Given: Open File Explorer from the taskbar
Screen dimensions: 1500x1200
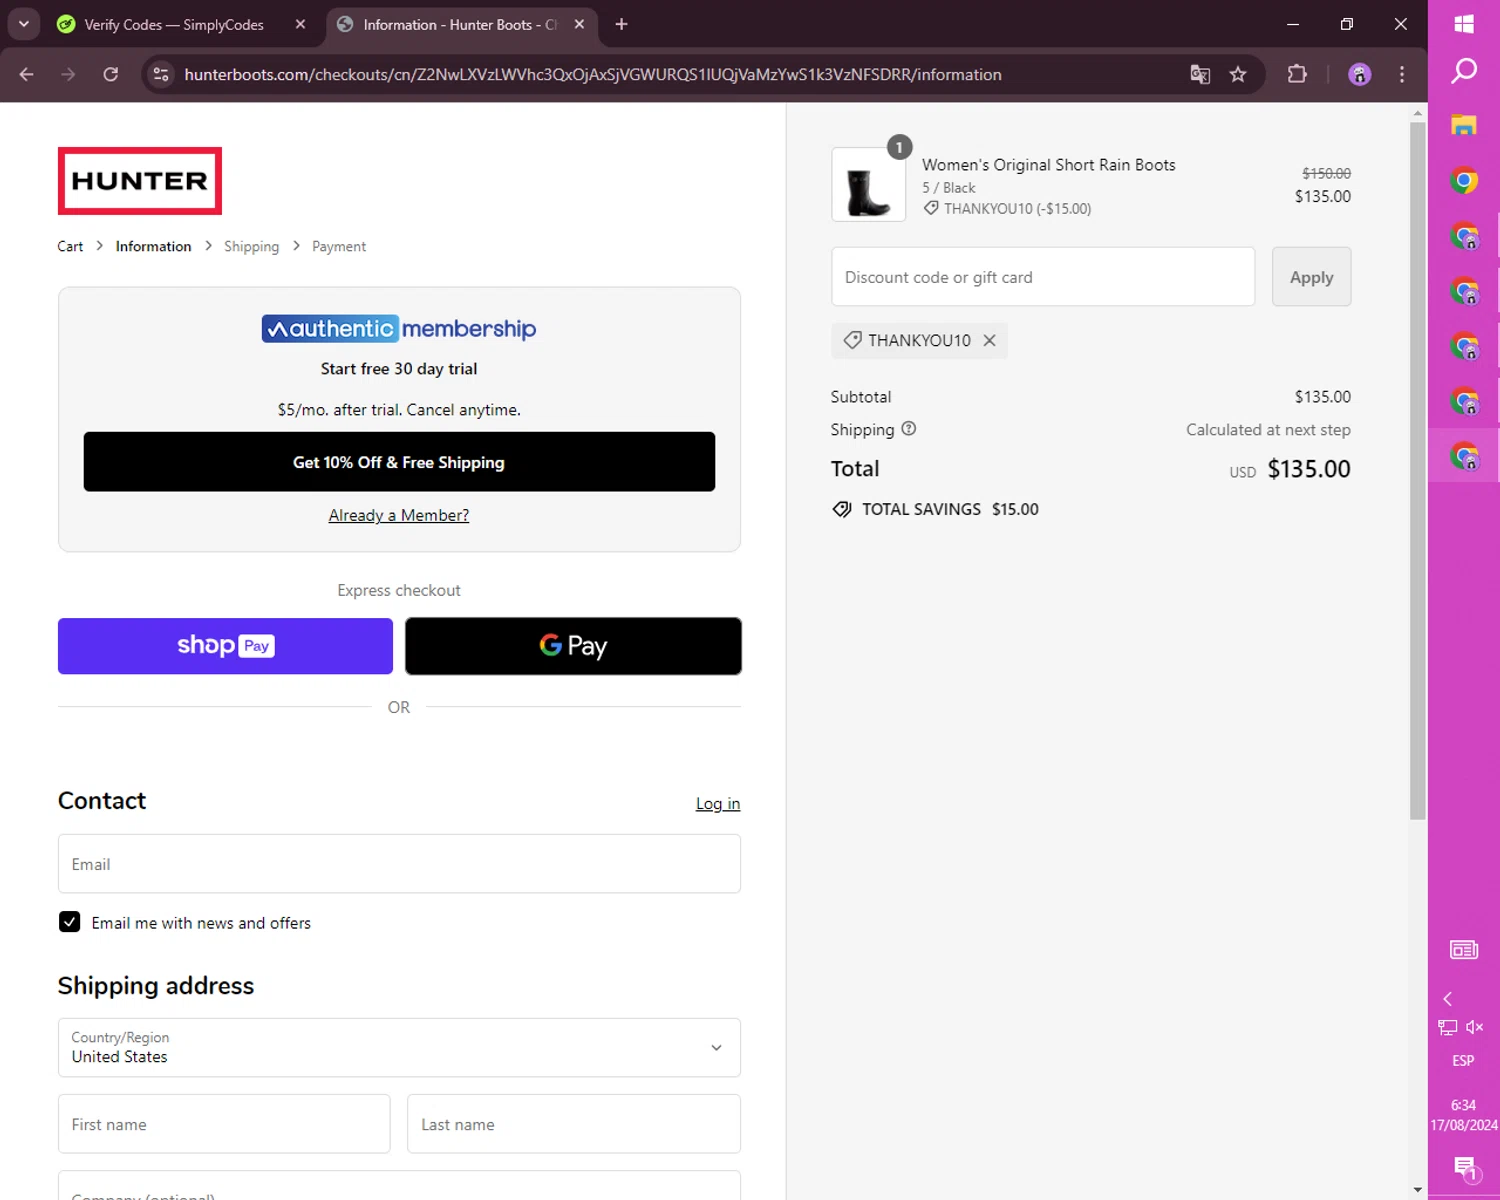Looking at the screenshot, I should pos(1464,125).
